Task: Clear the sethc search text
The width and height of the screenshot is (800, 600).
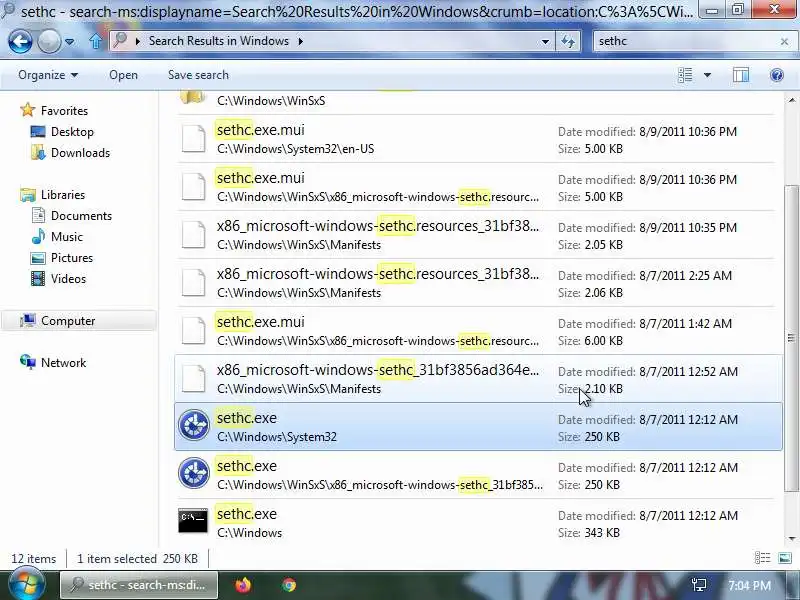Action: 784,41
